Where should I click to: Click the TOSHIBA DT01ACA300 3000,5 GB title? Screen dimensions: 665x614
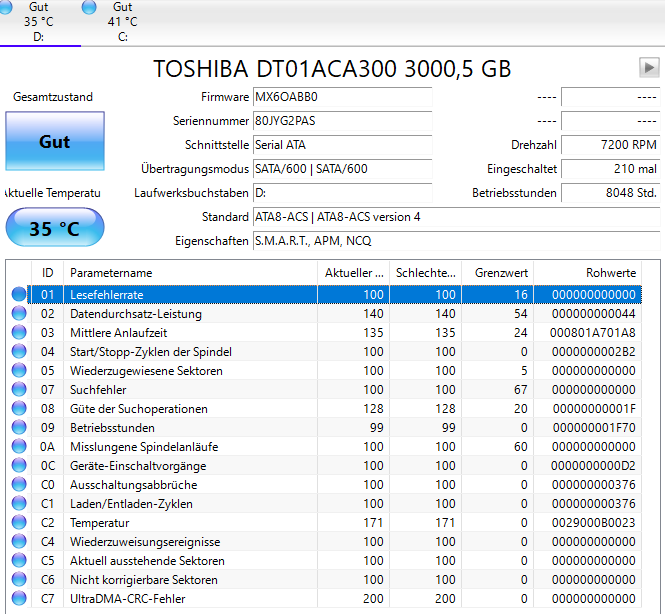[332, 69]
